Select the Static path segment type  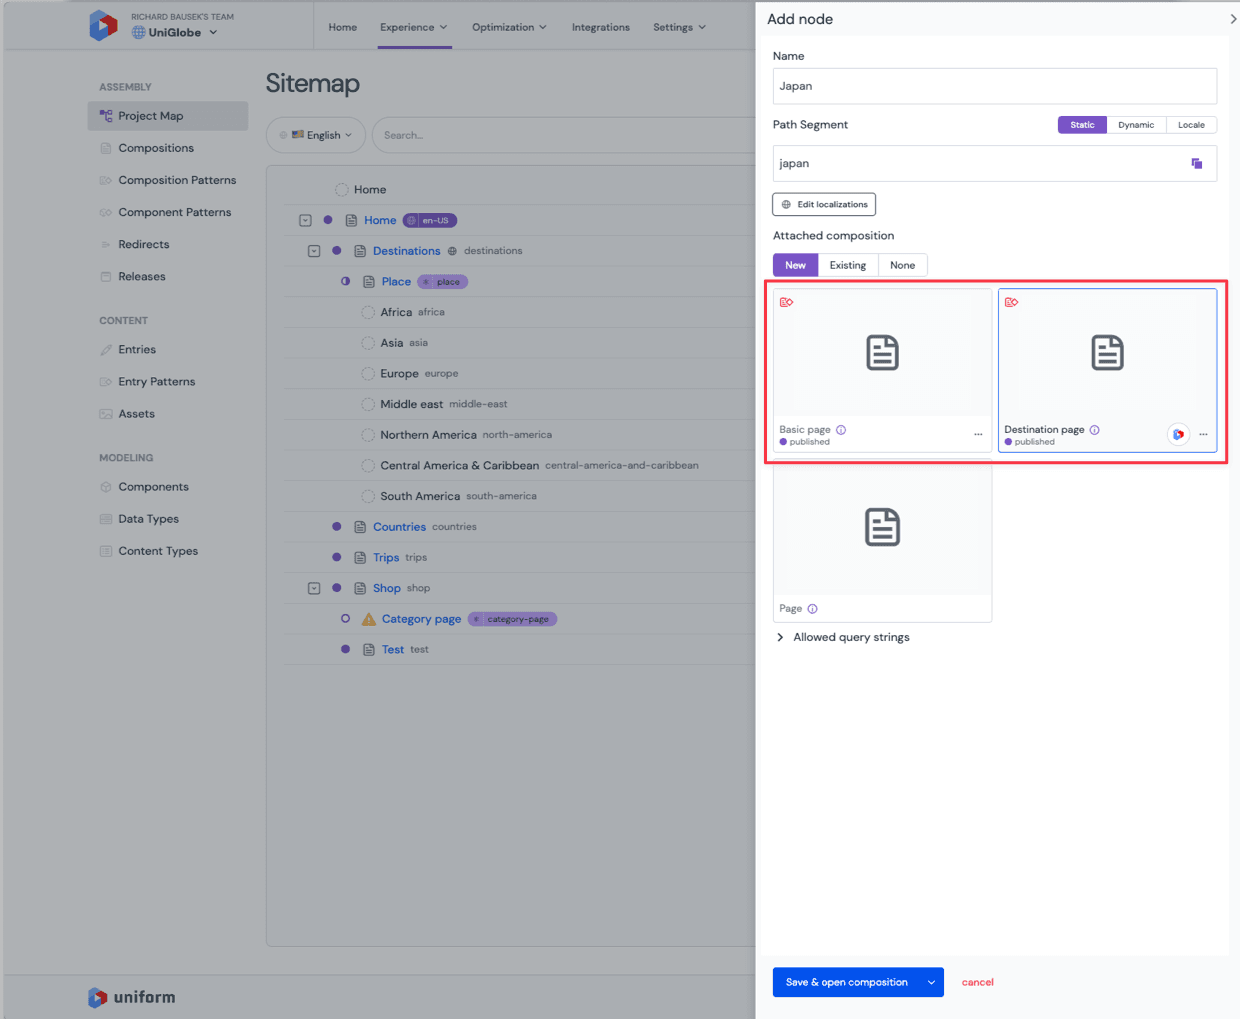1082,125
